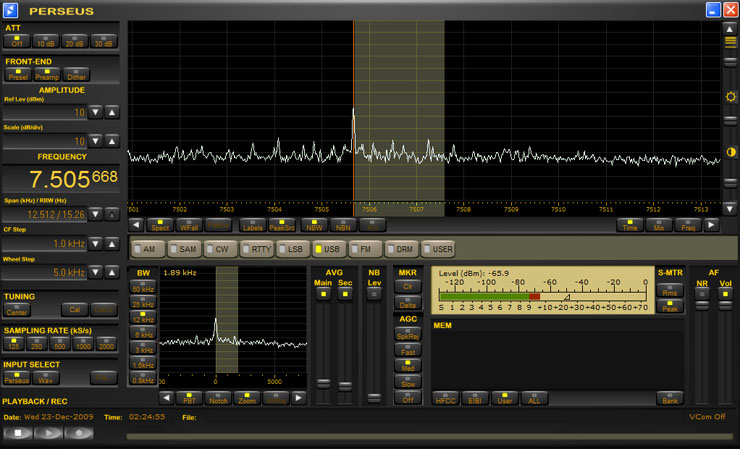The image size is (740, 449).
Task: Click the spectrum scroll-left arrow button
Action: click(136, 225)
